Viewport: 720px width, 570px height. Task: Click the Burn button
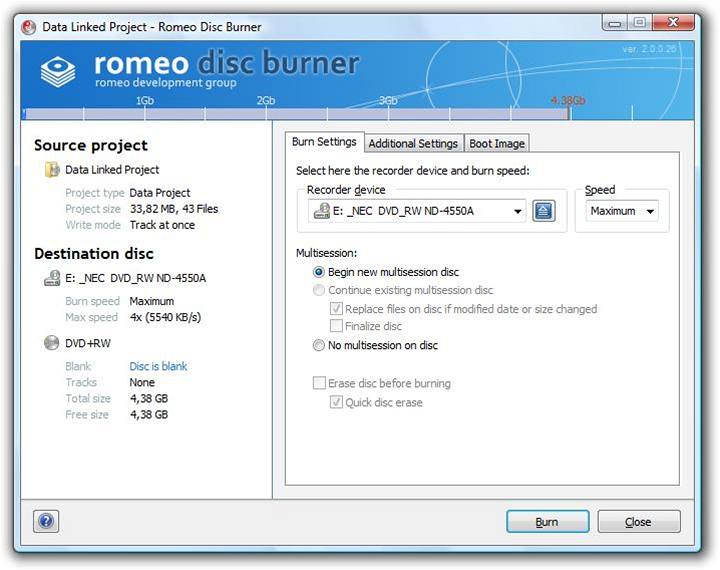547,522
